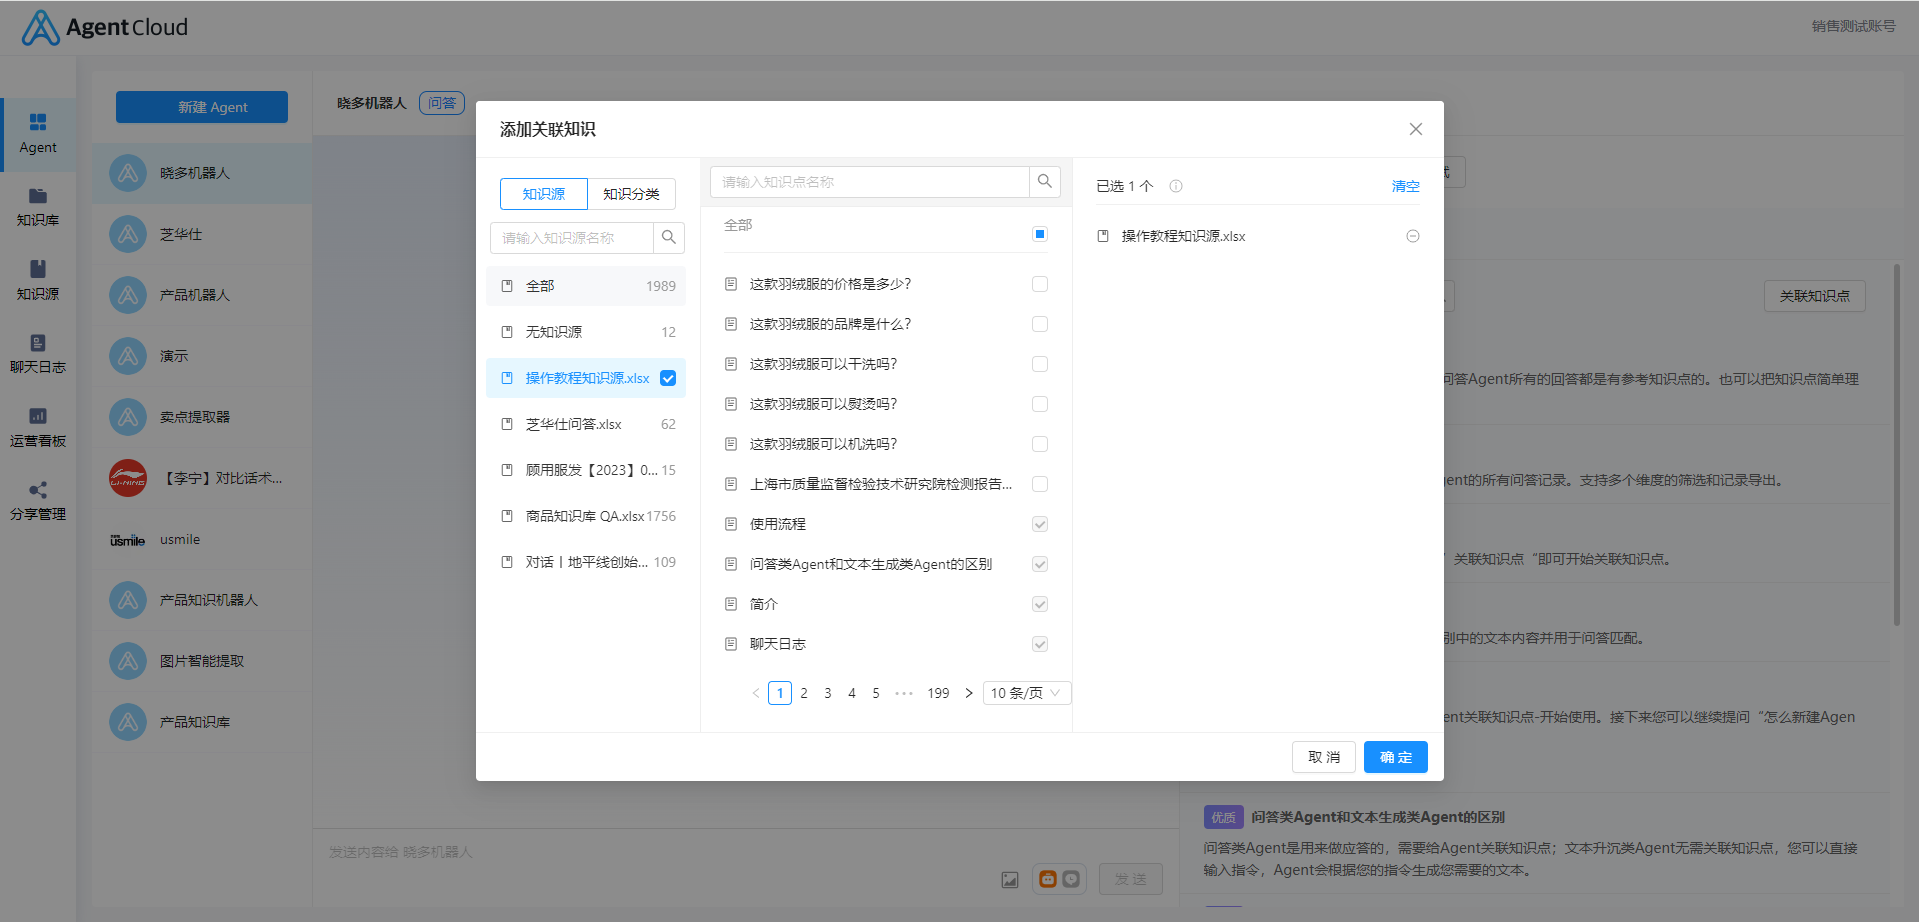Screen dimensions: 1919x922
Task: Click 清空 link to clear selection
Action: coord(1406,186)
